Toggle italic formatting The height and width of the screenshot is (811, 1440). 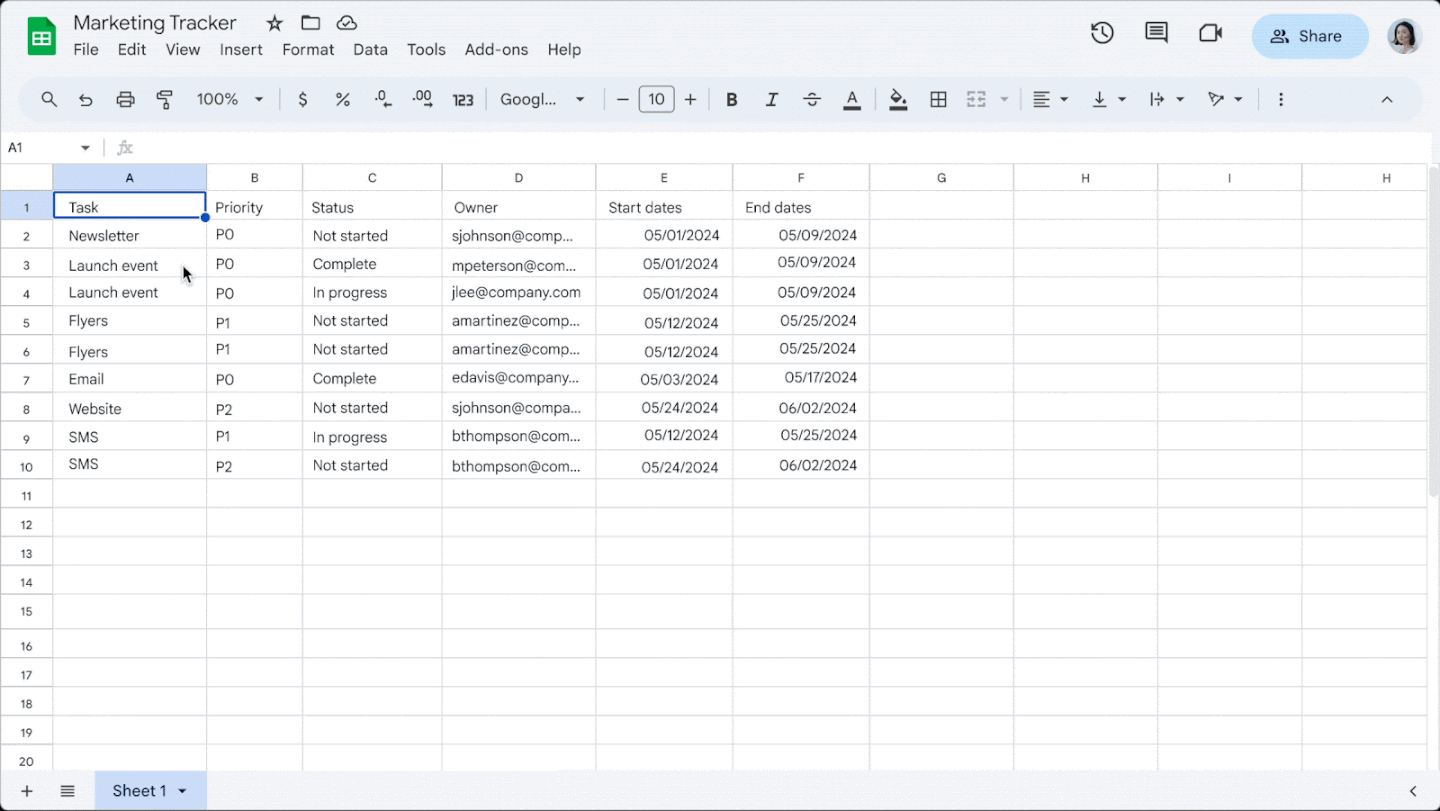[x=771, y=99]
